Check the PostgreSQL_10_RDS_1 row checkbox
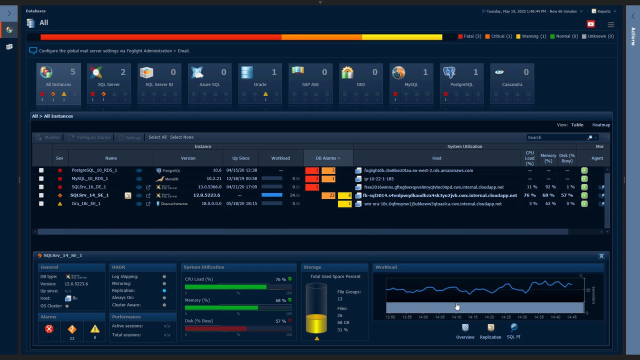This screenshot has height=360, width=640. point(41,170)
